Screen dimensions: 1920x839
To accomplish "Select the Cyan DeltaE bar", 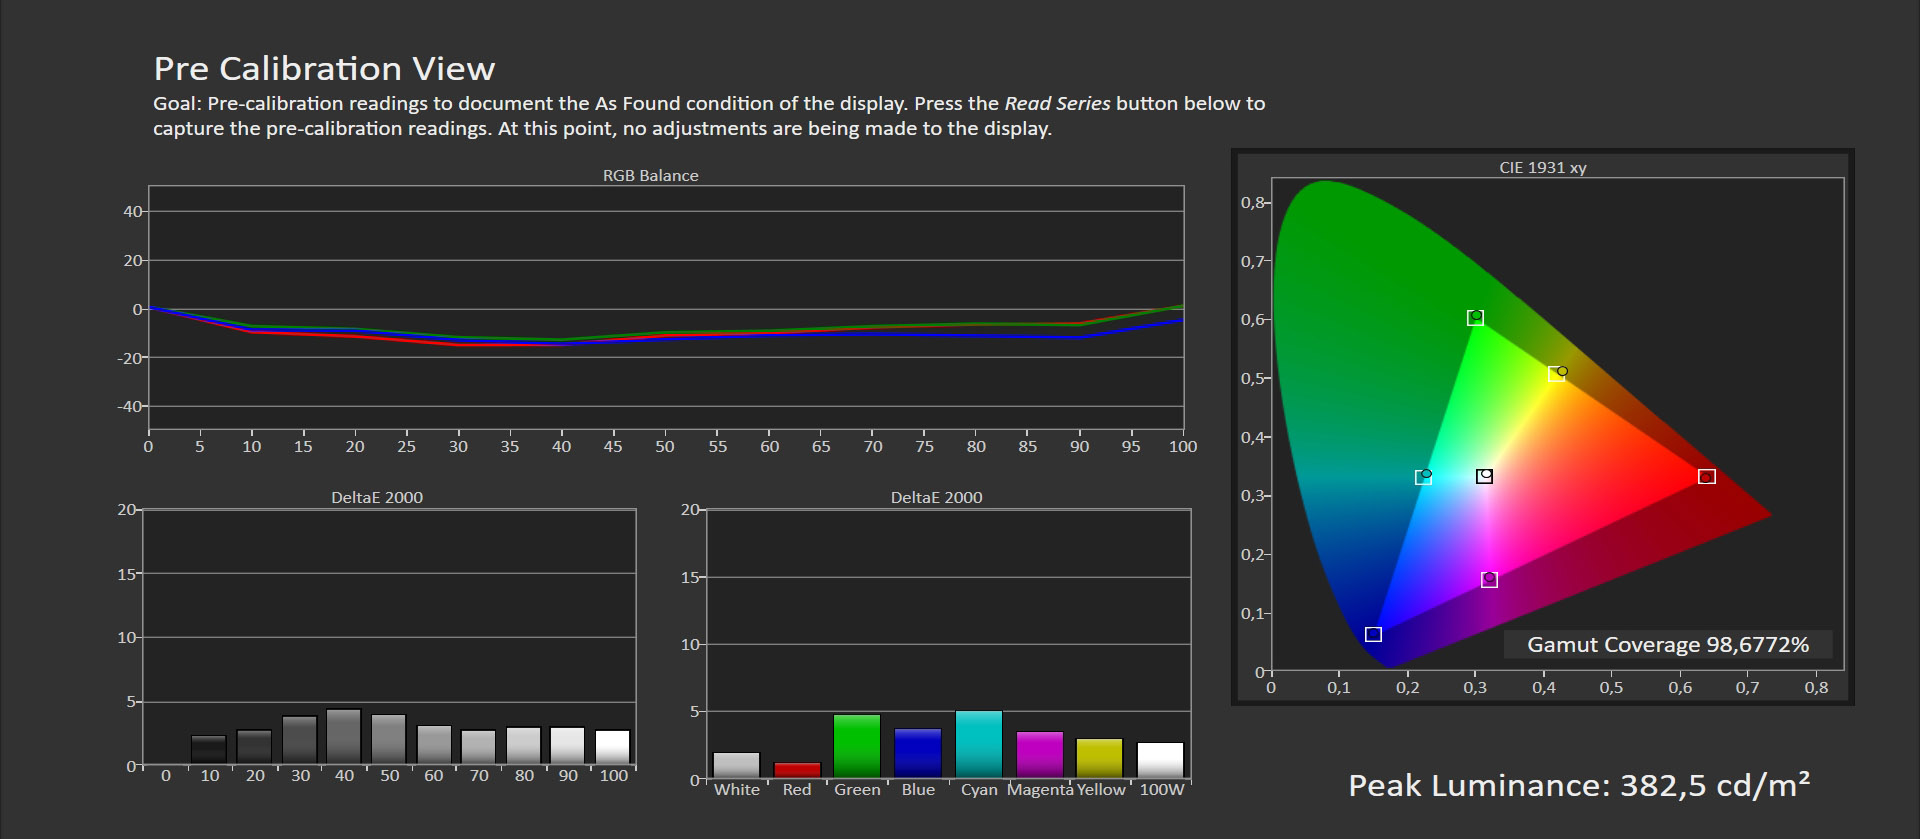I will click(x=979, y=744).
